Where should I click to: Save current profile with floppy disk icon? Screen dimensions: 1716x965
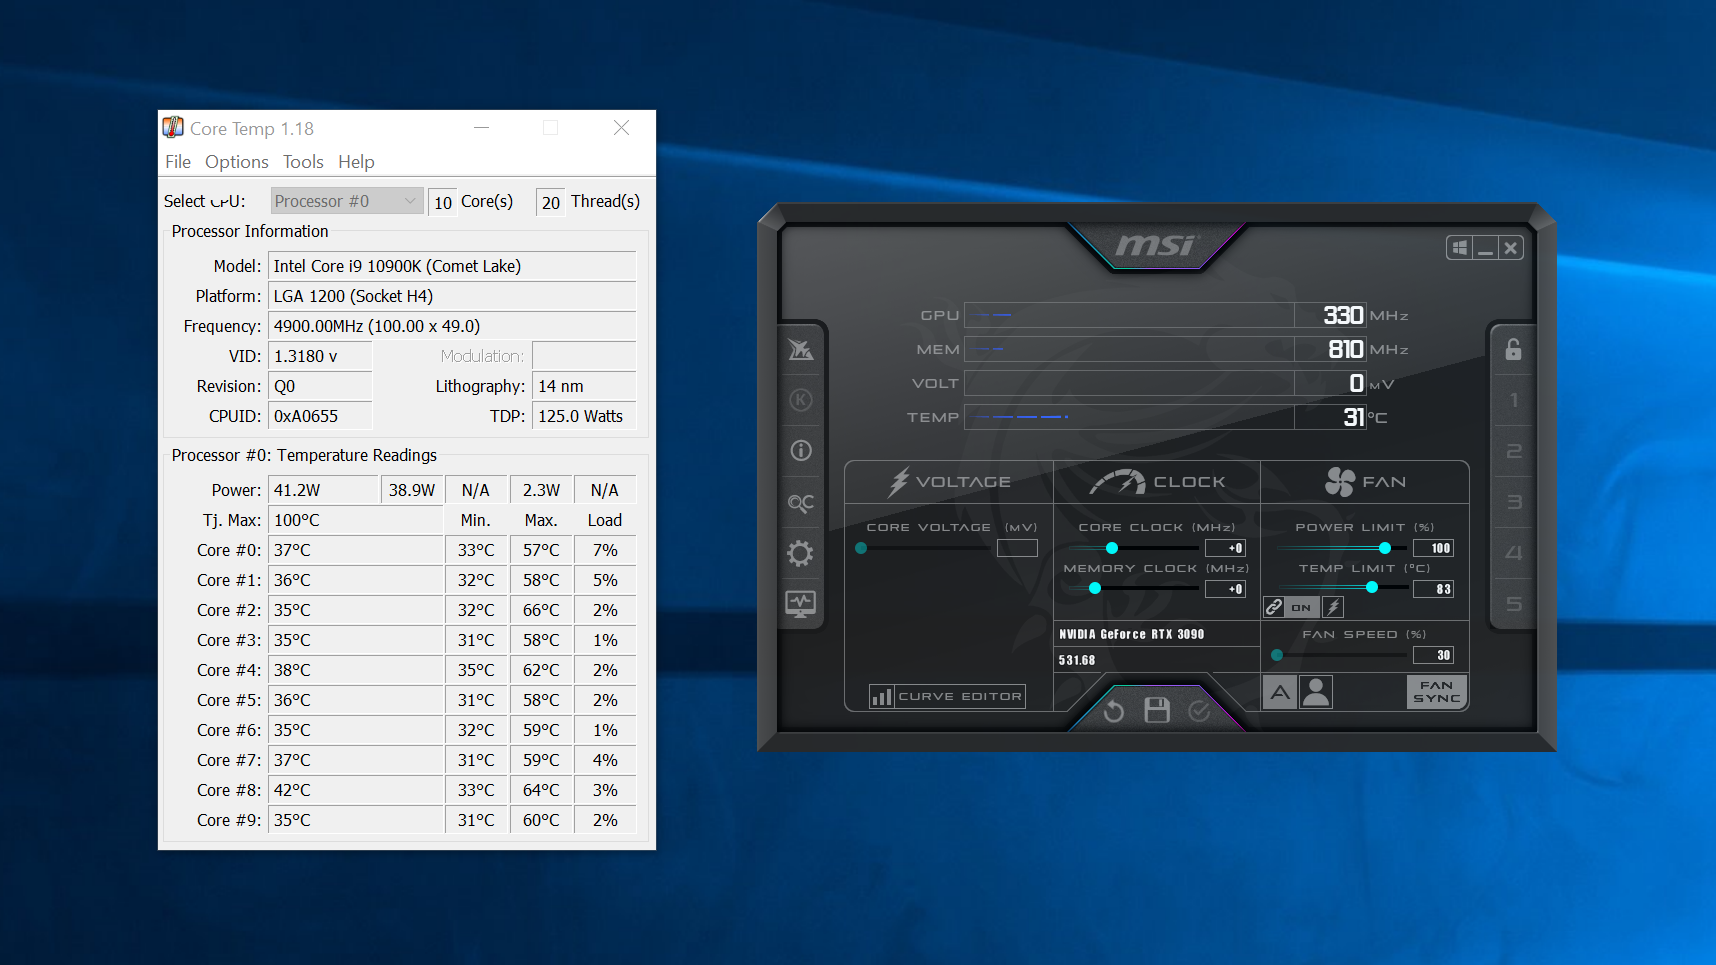click(x=1156, y=710)
